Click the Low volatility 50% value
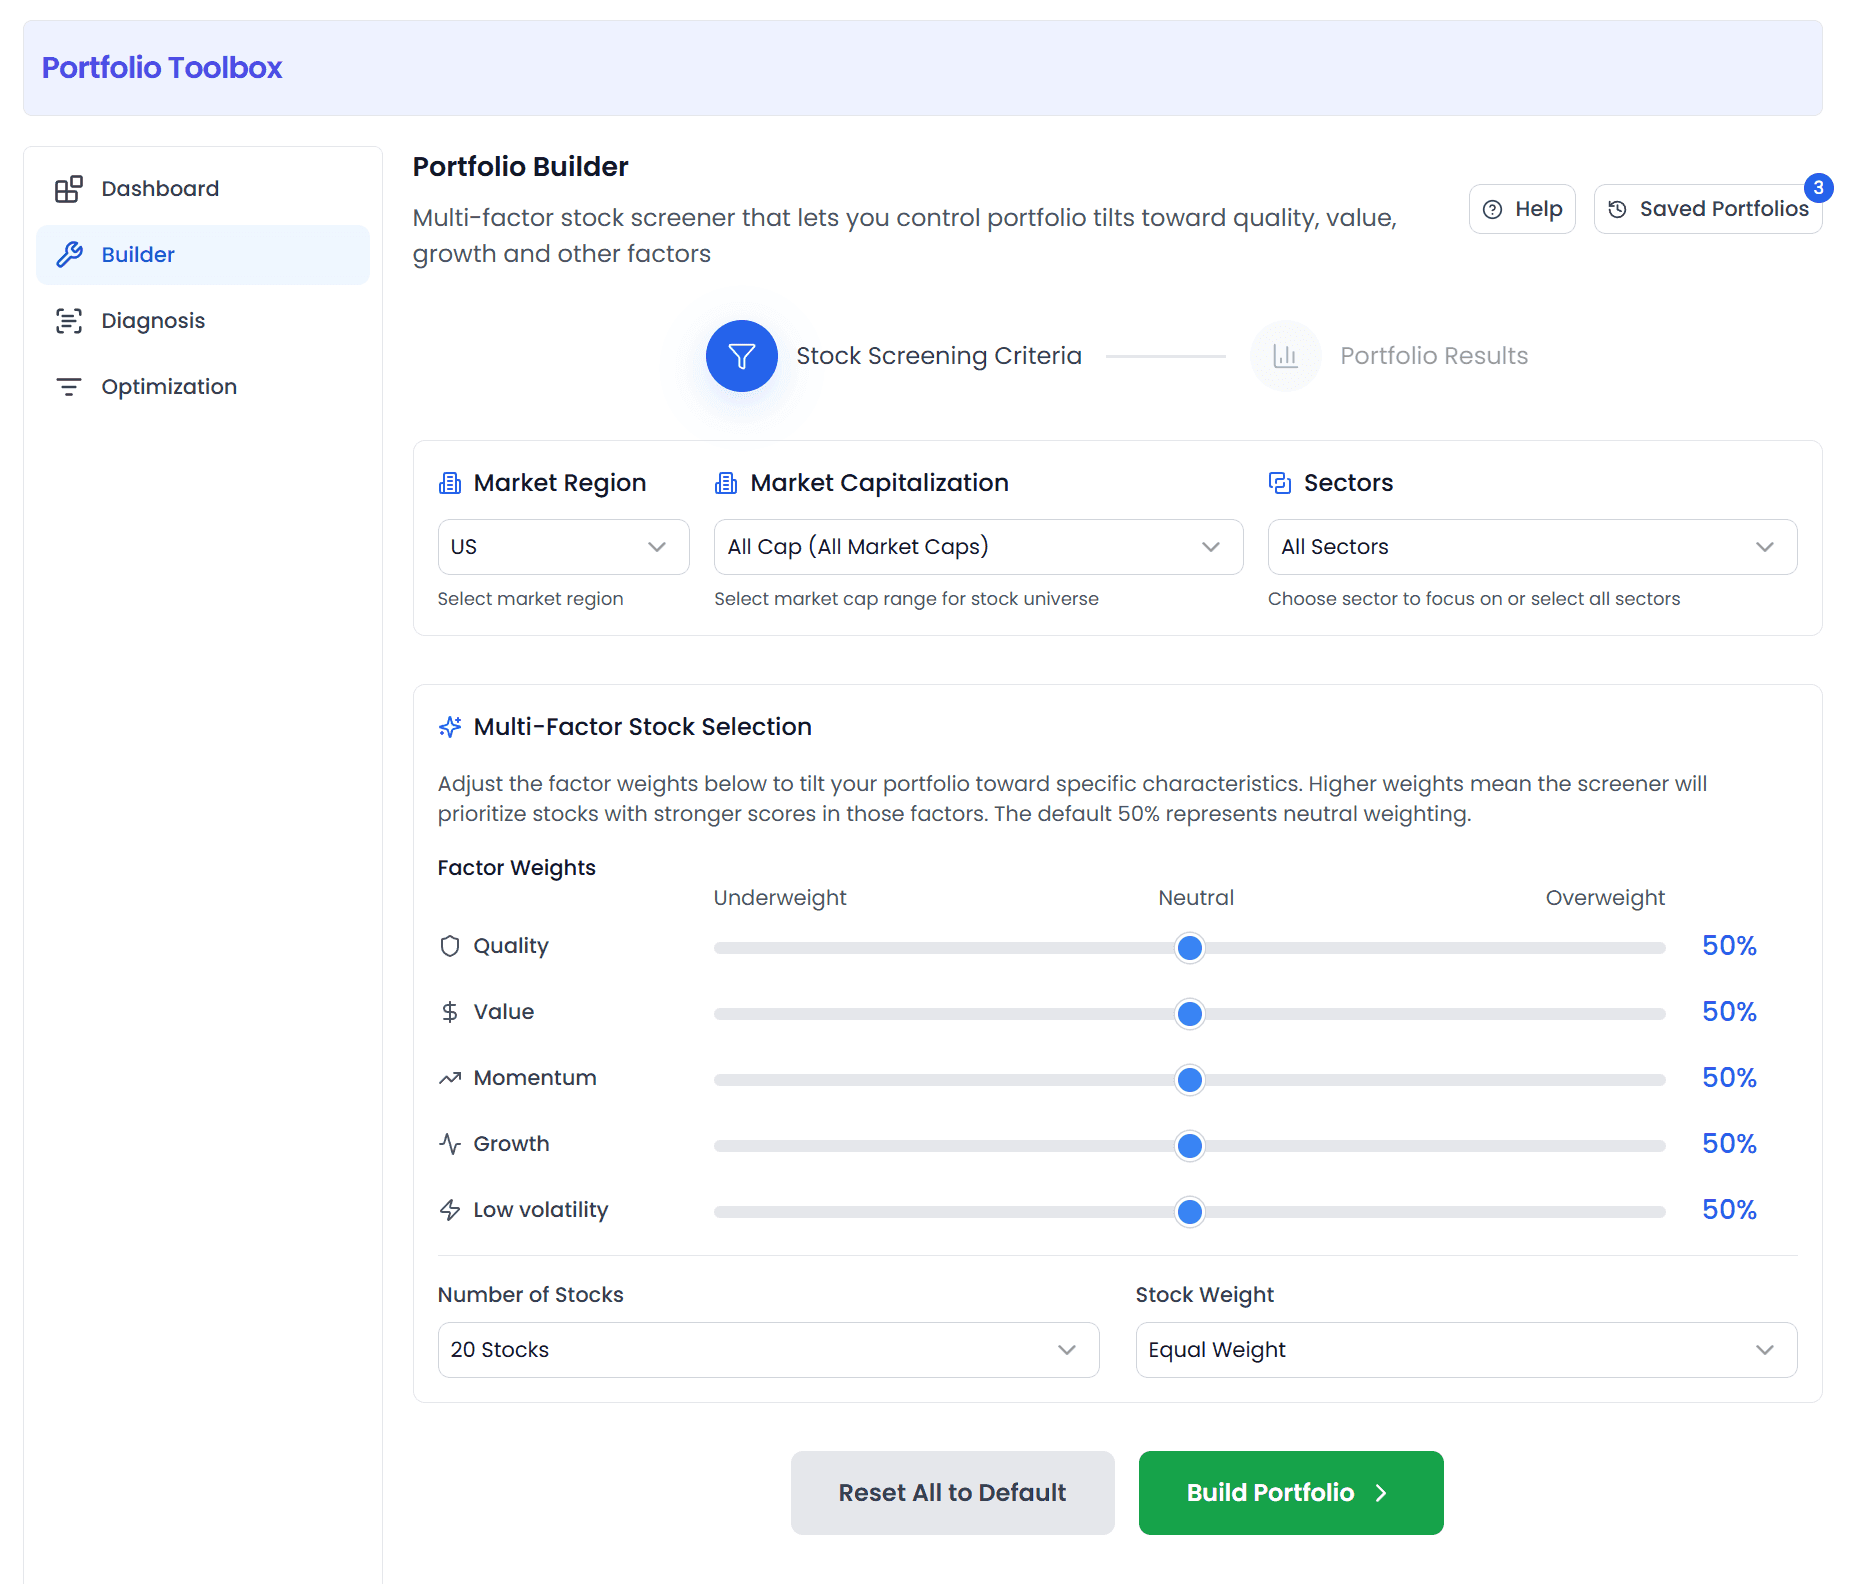The image size is (1854, 1584). (x=1729, y=1210)
